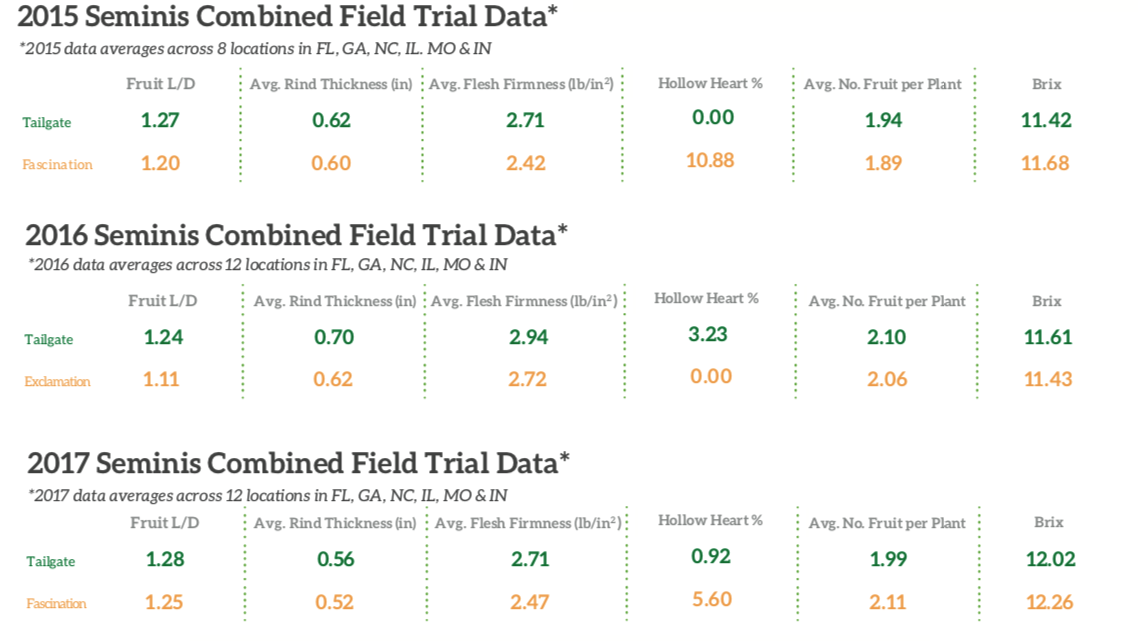
Task: Select the Brix value 12.26
Action: [1048, 603]
